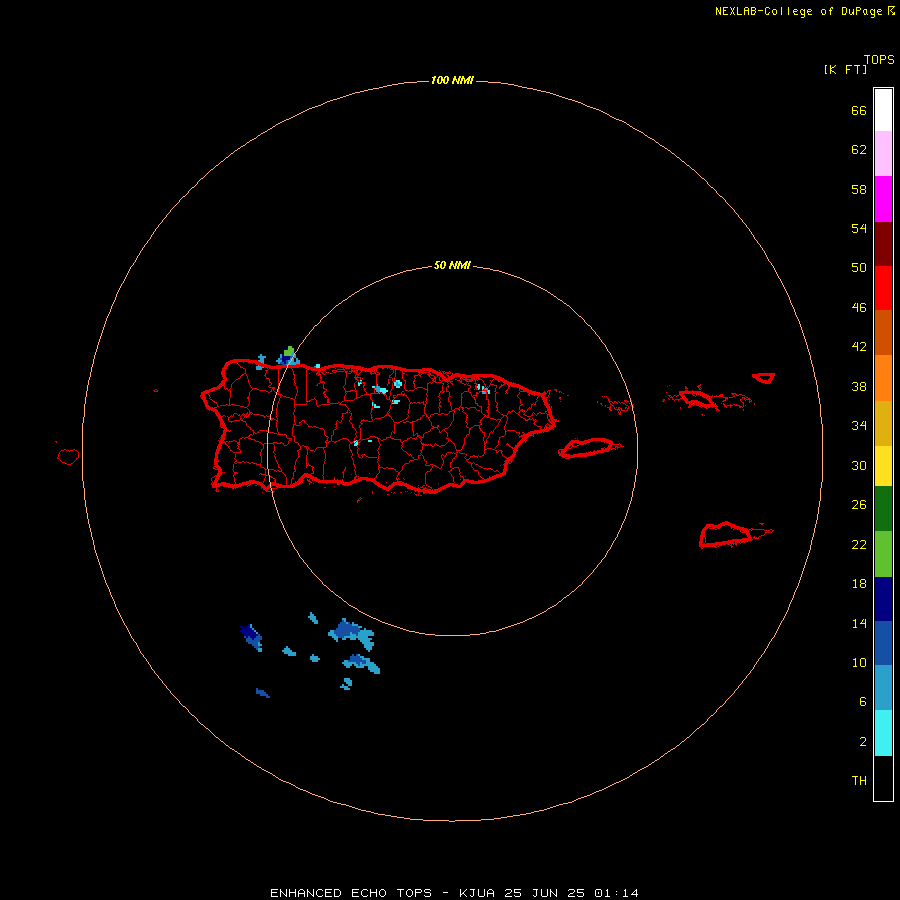Click the Vieques island outline east of Puerto Rico
Viewport: 900px width, 900px height.
(x=588, y=447)
